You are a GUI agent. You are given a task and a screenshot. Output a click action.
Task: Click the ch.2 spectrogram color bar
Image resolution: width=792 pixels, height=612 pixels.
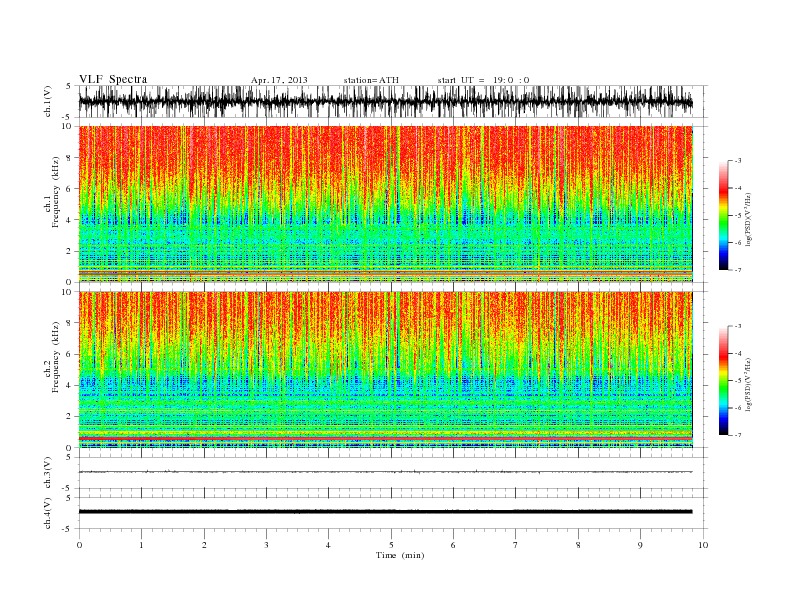coord(723,381)
